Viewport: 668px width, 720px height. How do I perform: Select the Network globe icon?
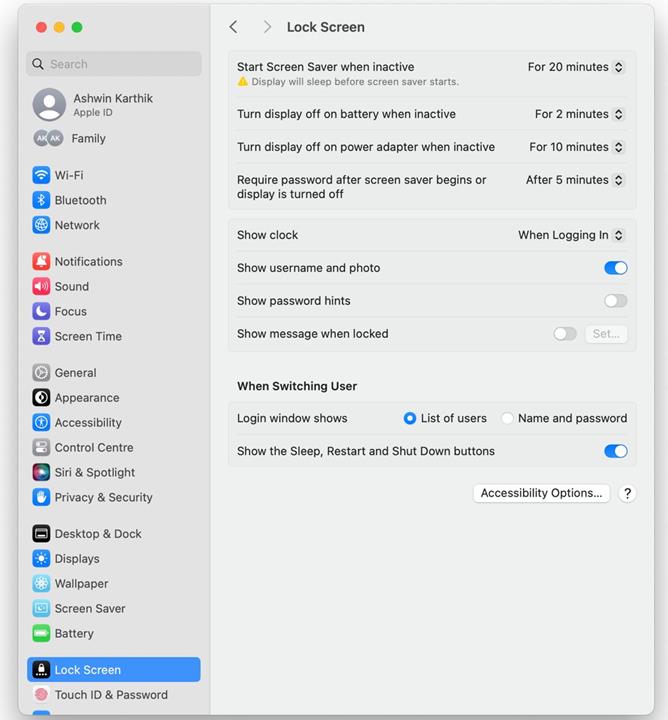coord(41,225)
